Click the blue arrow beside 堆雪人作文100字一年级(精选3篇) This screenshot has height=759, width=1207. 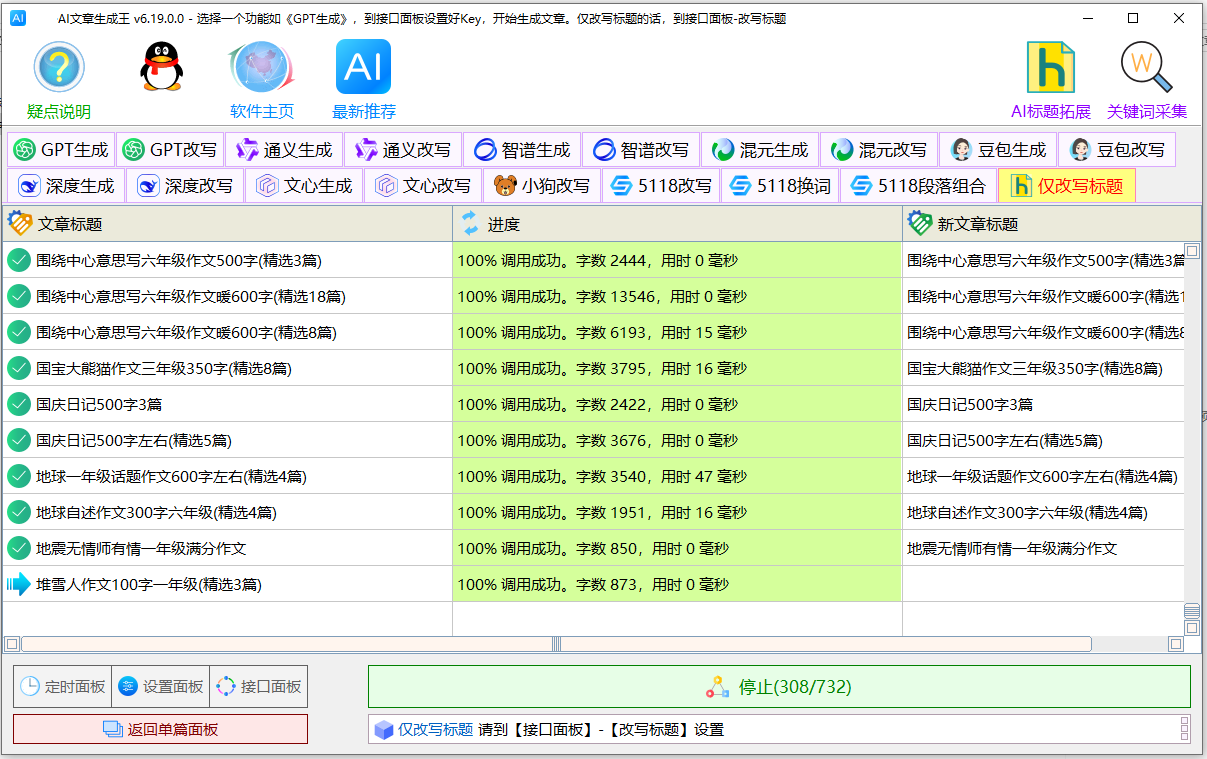pos(19,584)
